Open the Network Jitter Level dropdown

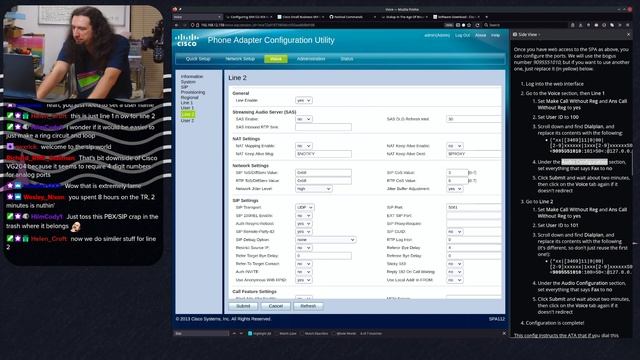pos(313,189)
